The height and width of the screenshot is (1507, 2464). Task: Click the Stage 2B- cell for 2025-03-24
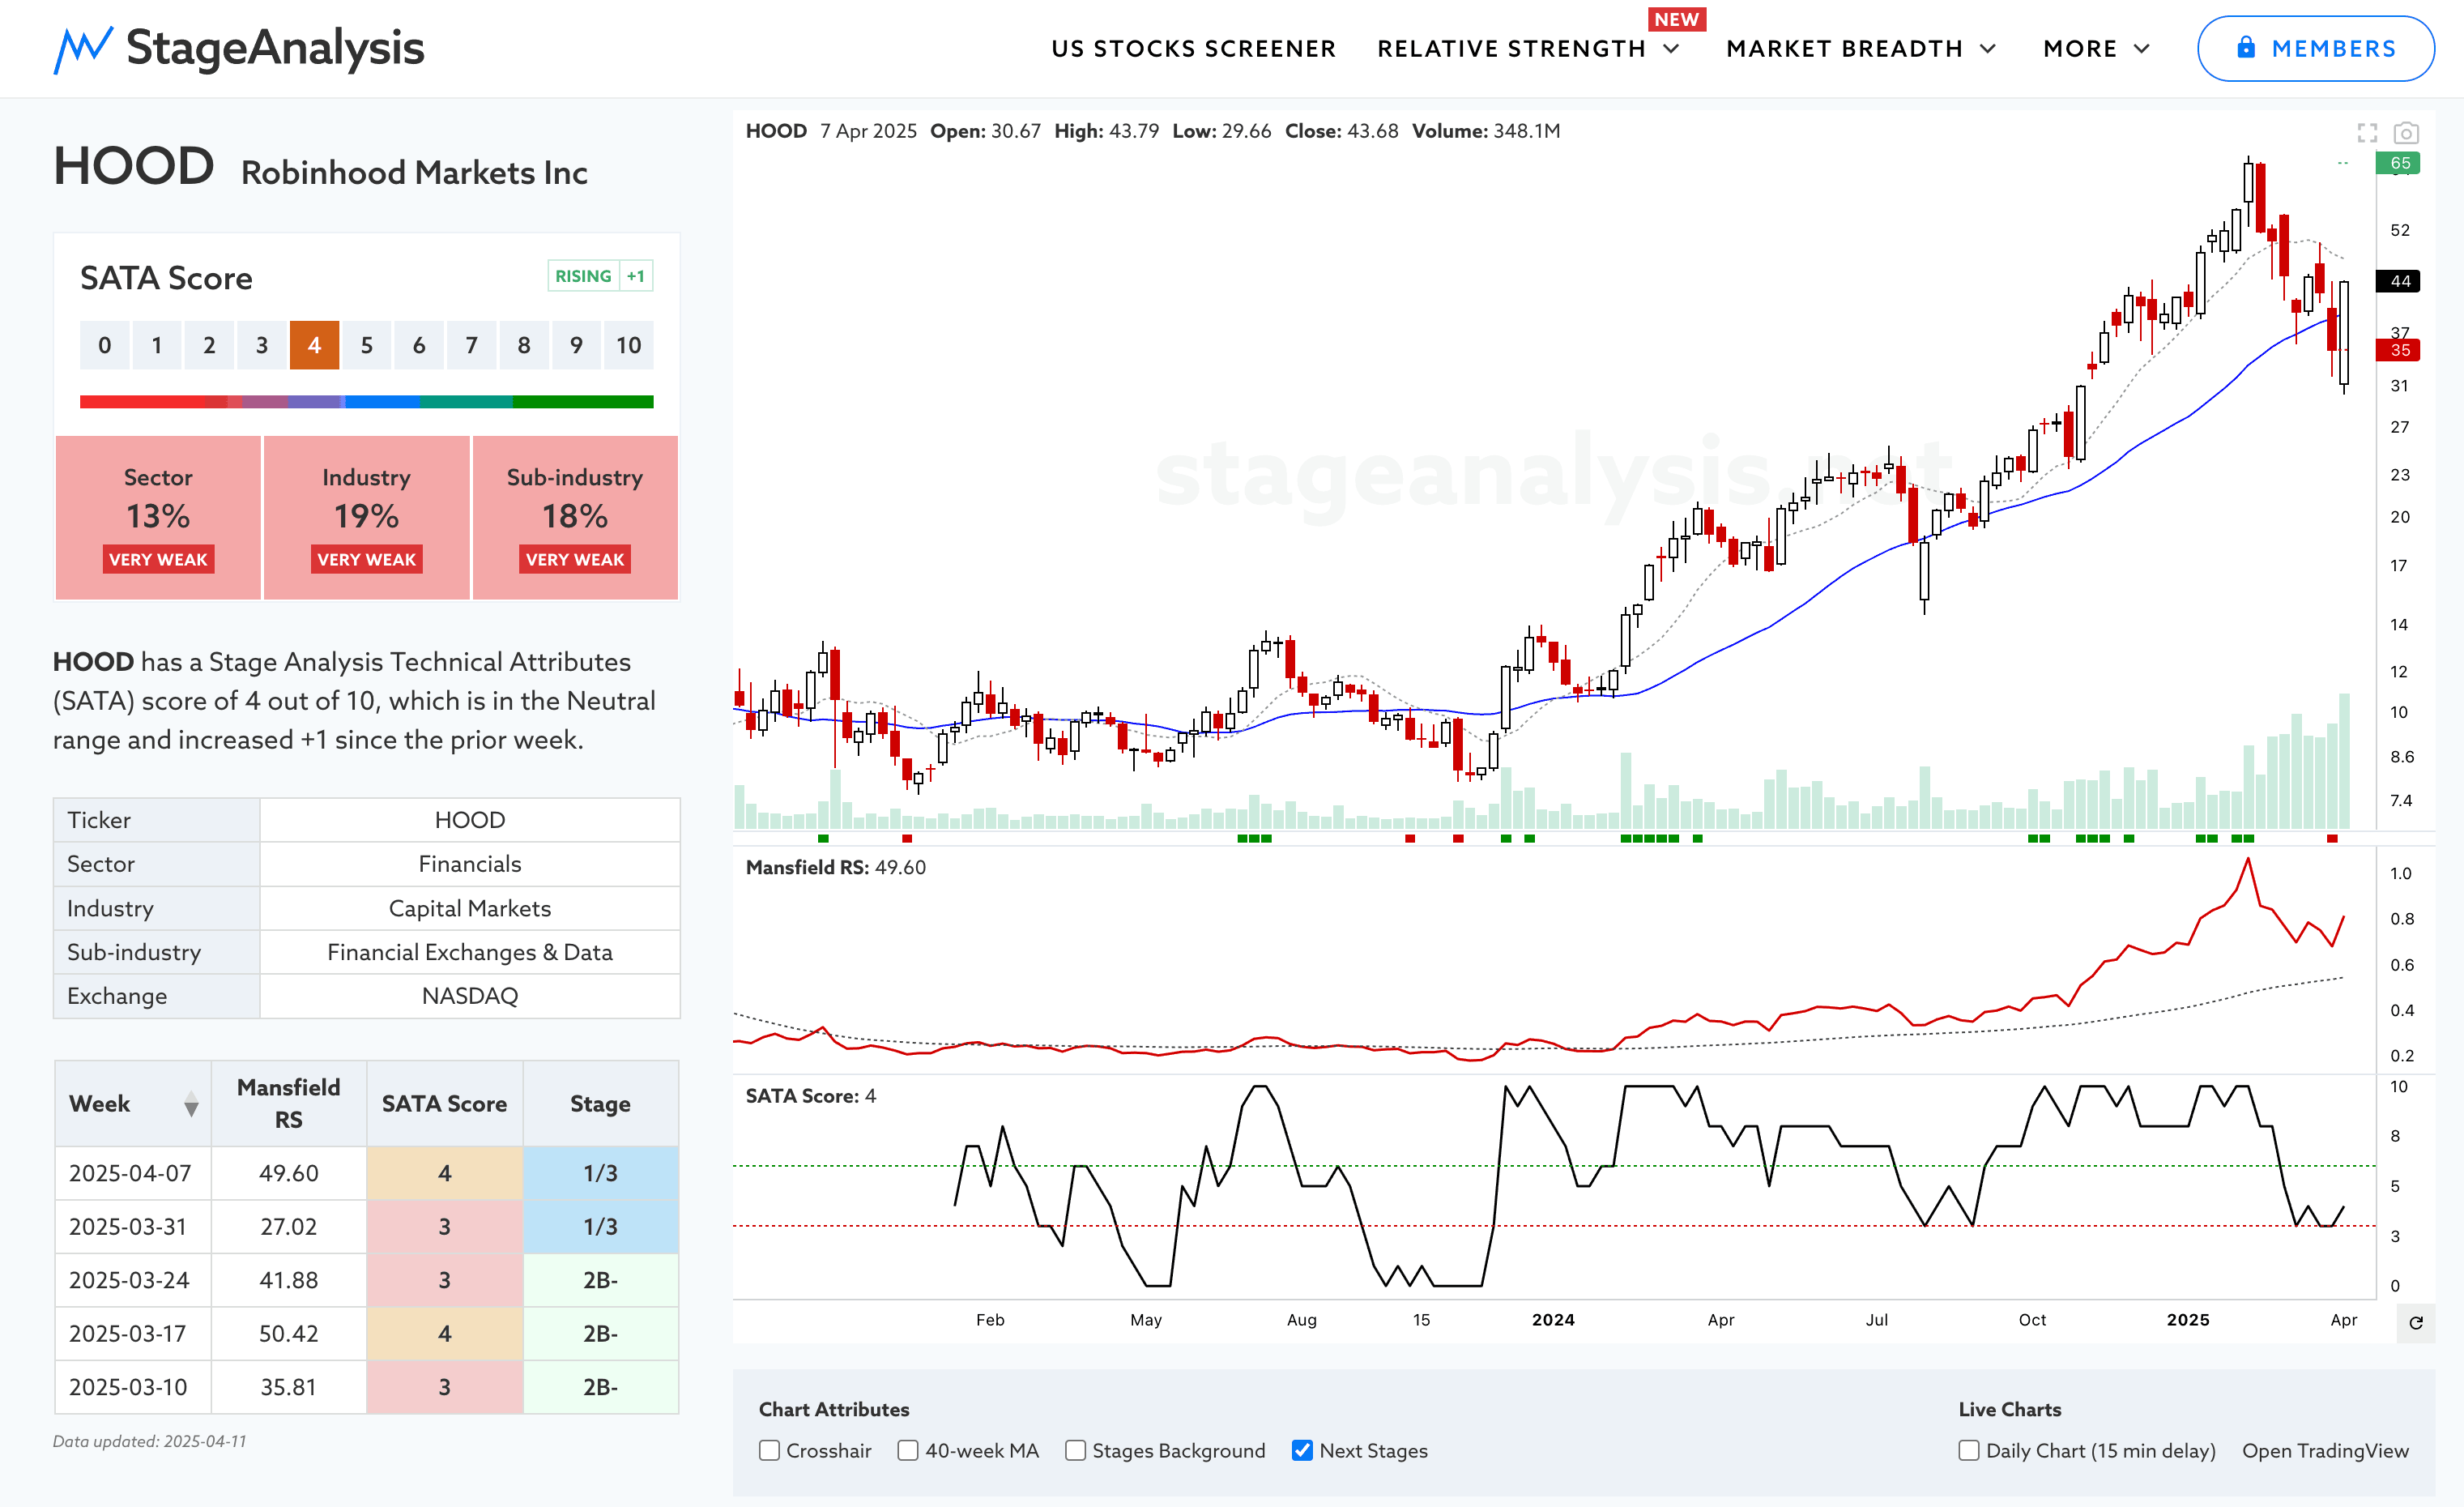(601, 1280)
